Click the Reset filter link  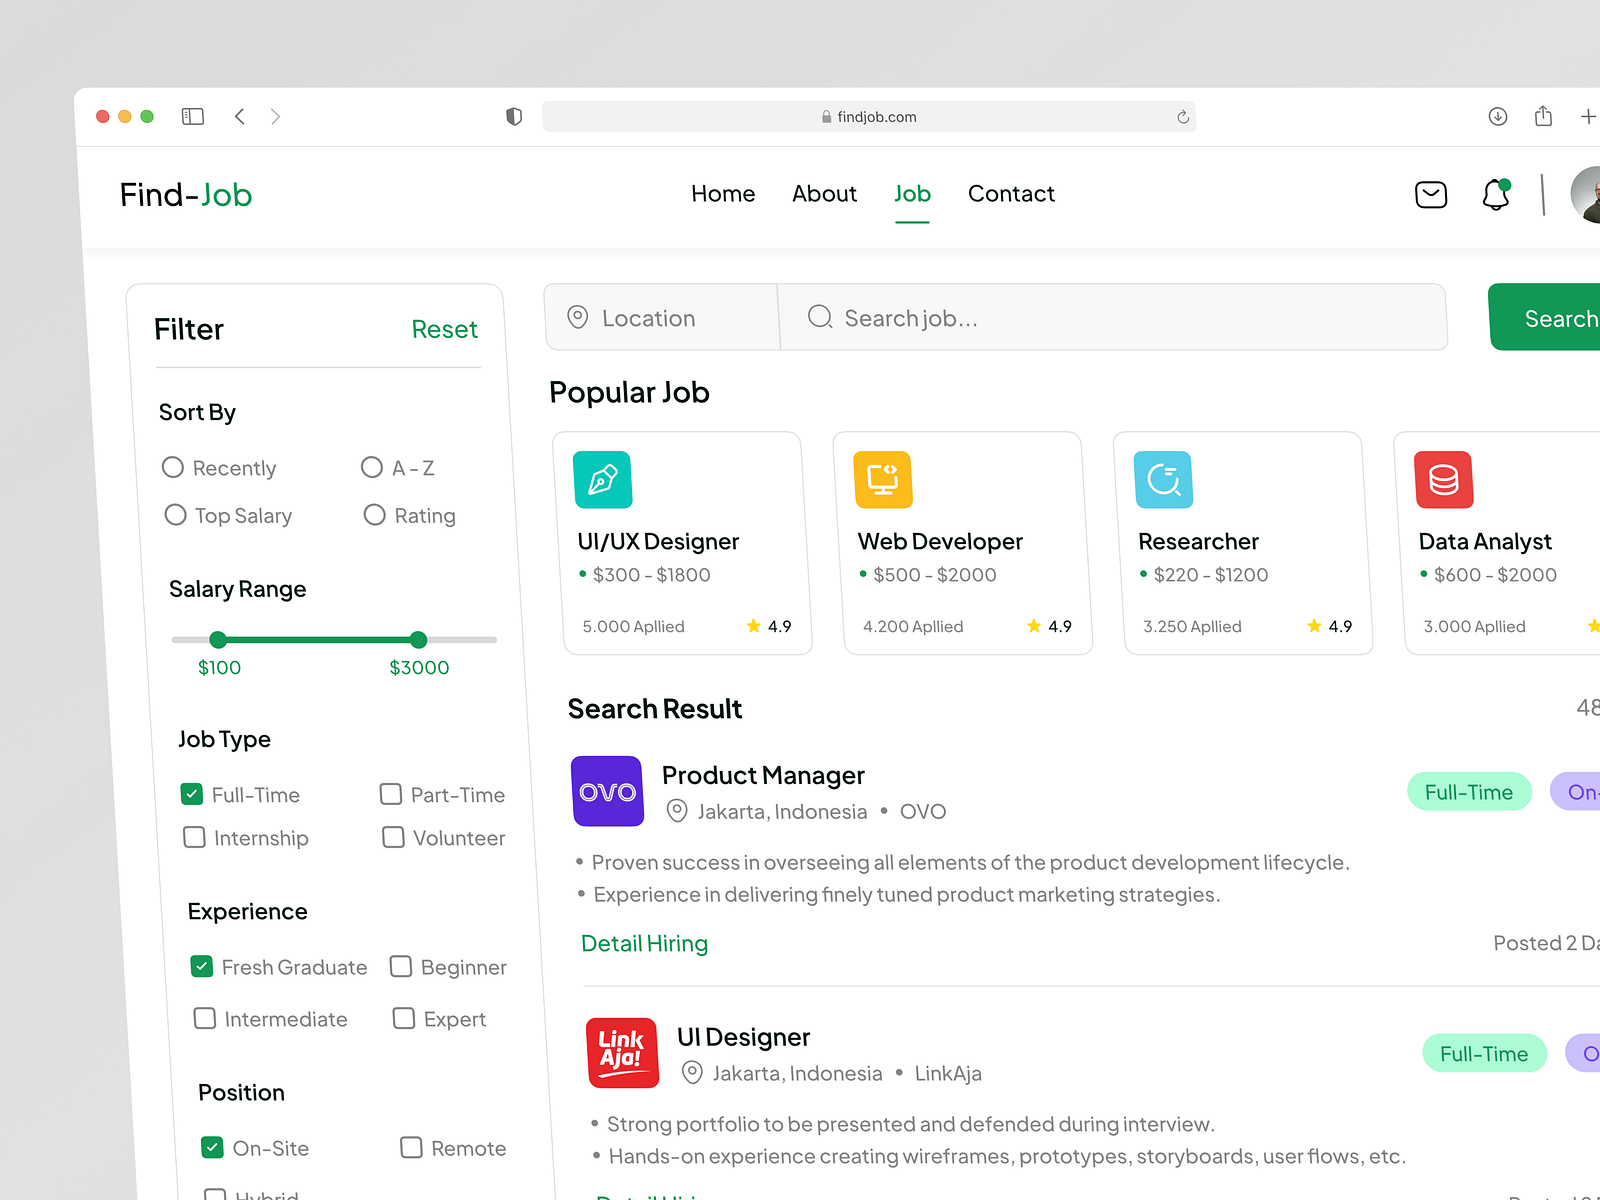(x=444, y=329)
